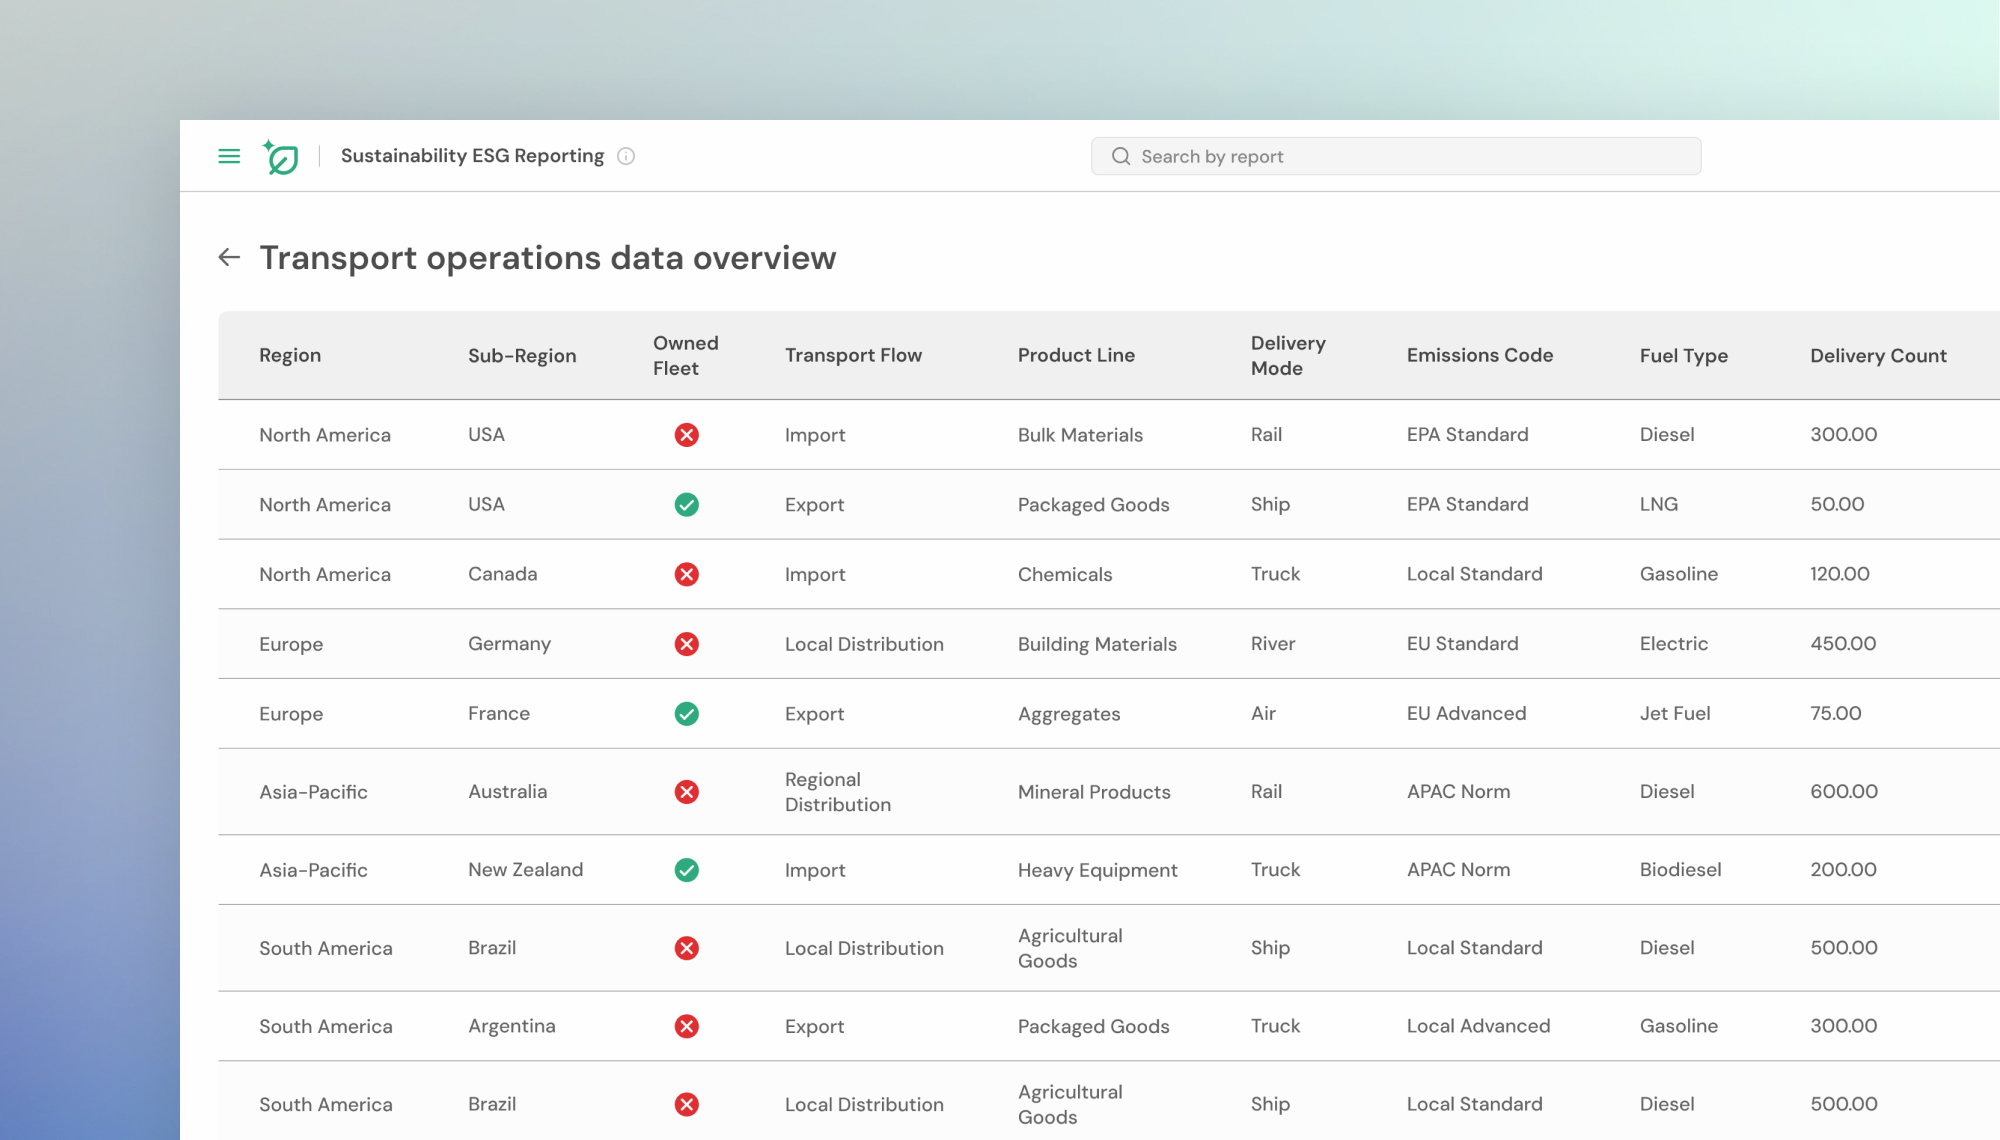Click the Biodiesel fuel type cell

point(1680,870)
